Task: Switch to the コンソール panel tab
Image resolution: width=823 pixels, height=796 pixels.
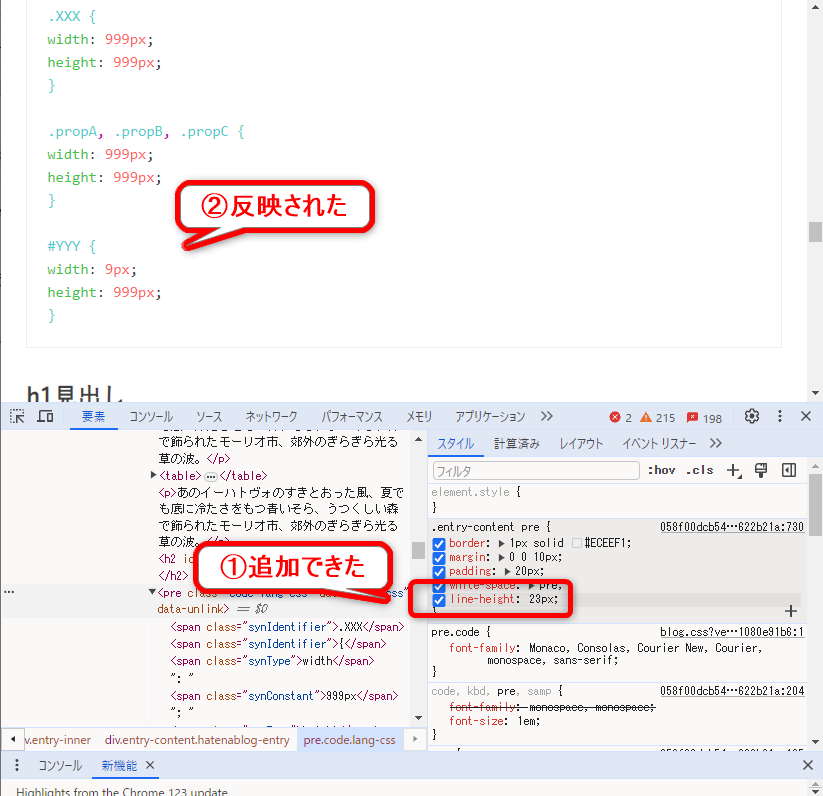Action: point(151,417)
